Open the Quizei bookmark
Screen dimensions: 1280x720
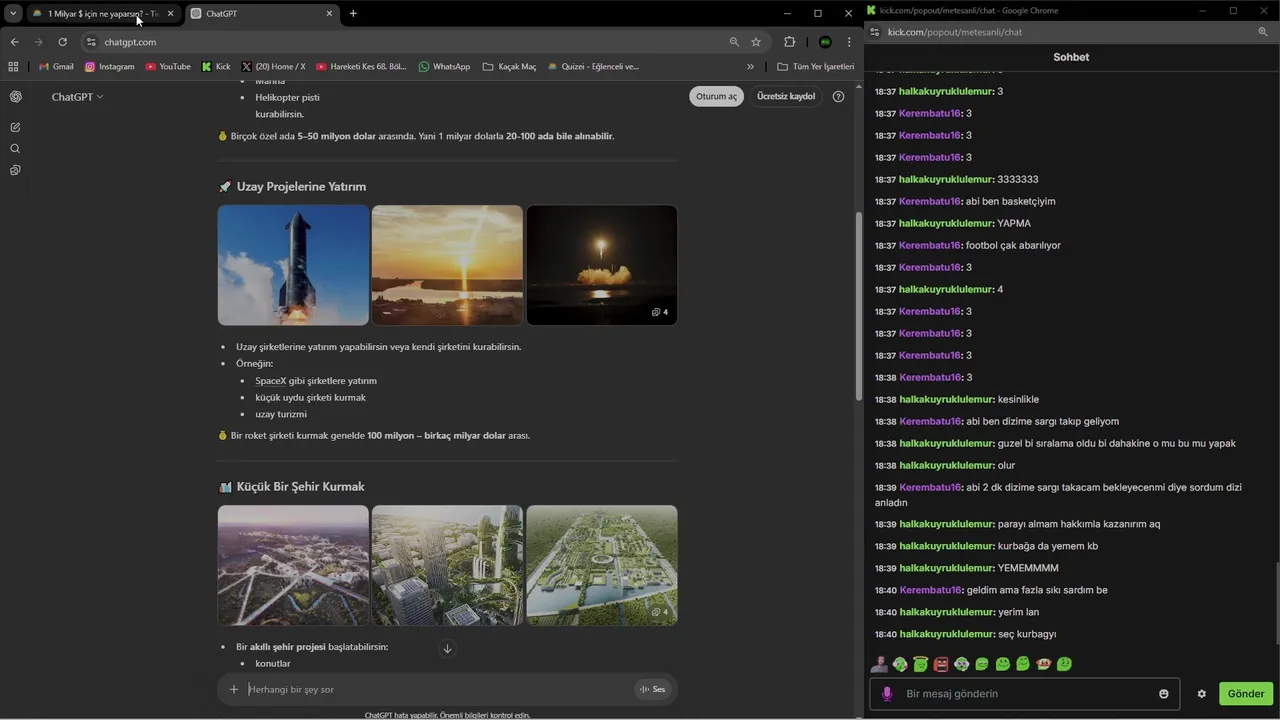click(x=592, y=67)
